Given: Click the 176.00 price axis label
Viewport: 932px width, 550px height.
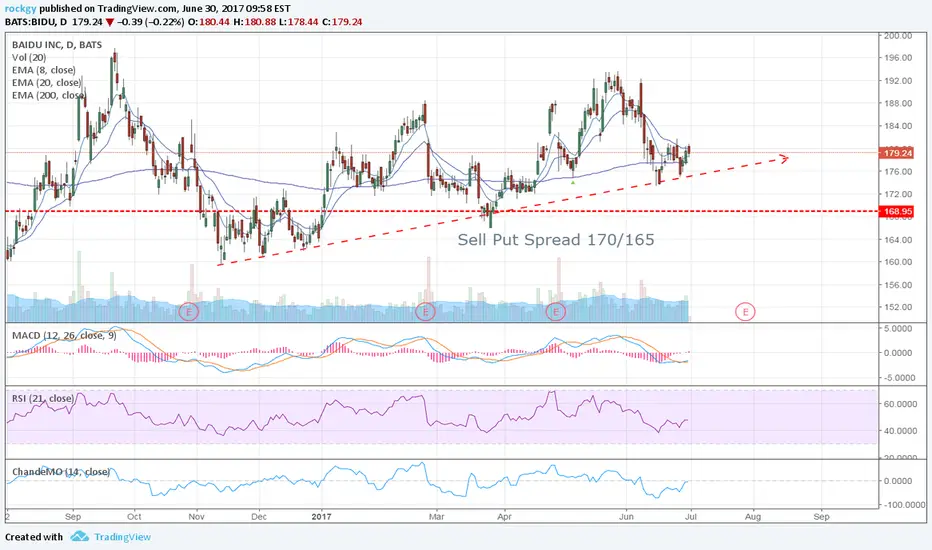Looking at the screenshot, I should (x=898, y=171).
